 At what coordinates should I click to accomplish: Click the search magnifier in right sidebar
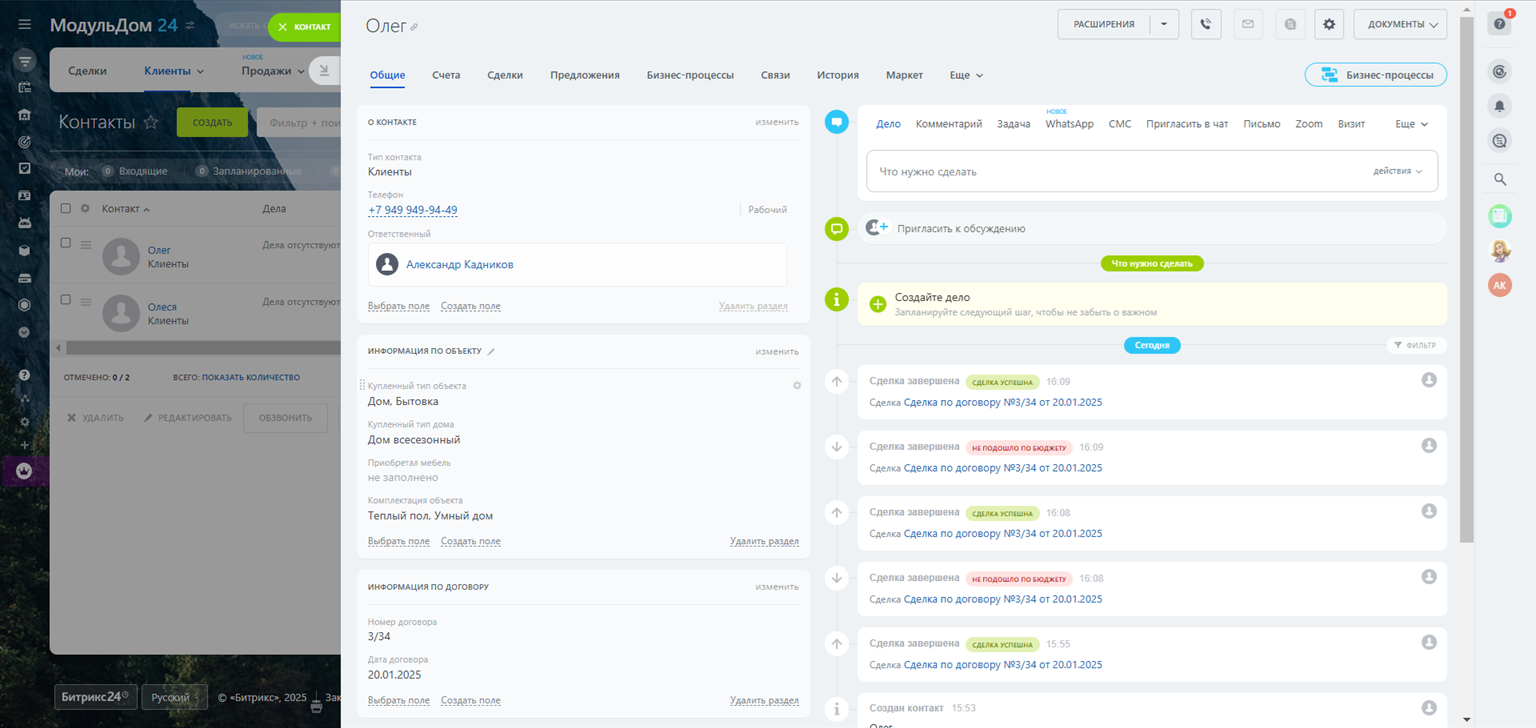[x=1499, y=179]
